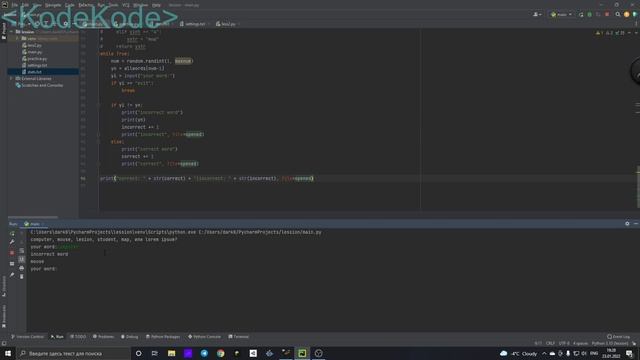Hide the Run tool window
Image resolution: width=640 pixels, height=360 pixels.
636,224
